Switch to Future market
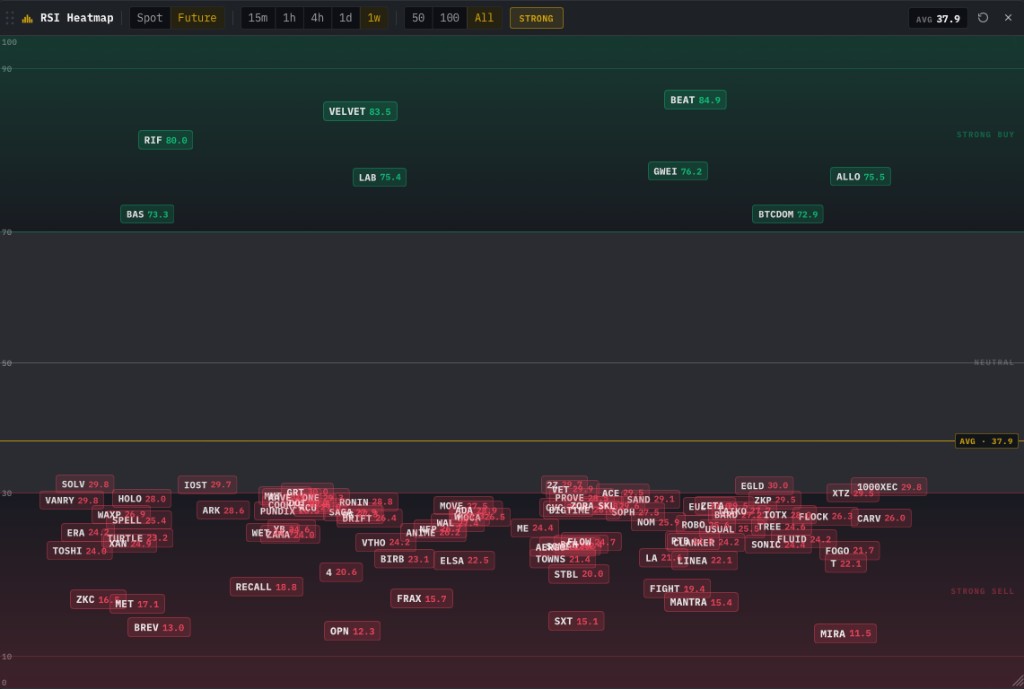The height and width of the screenshot is (689, 1024). [x=197, y=18]
